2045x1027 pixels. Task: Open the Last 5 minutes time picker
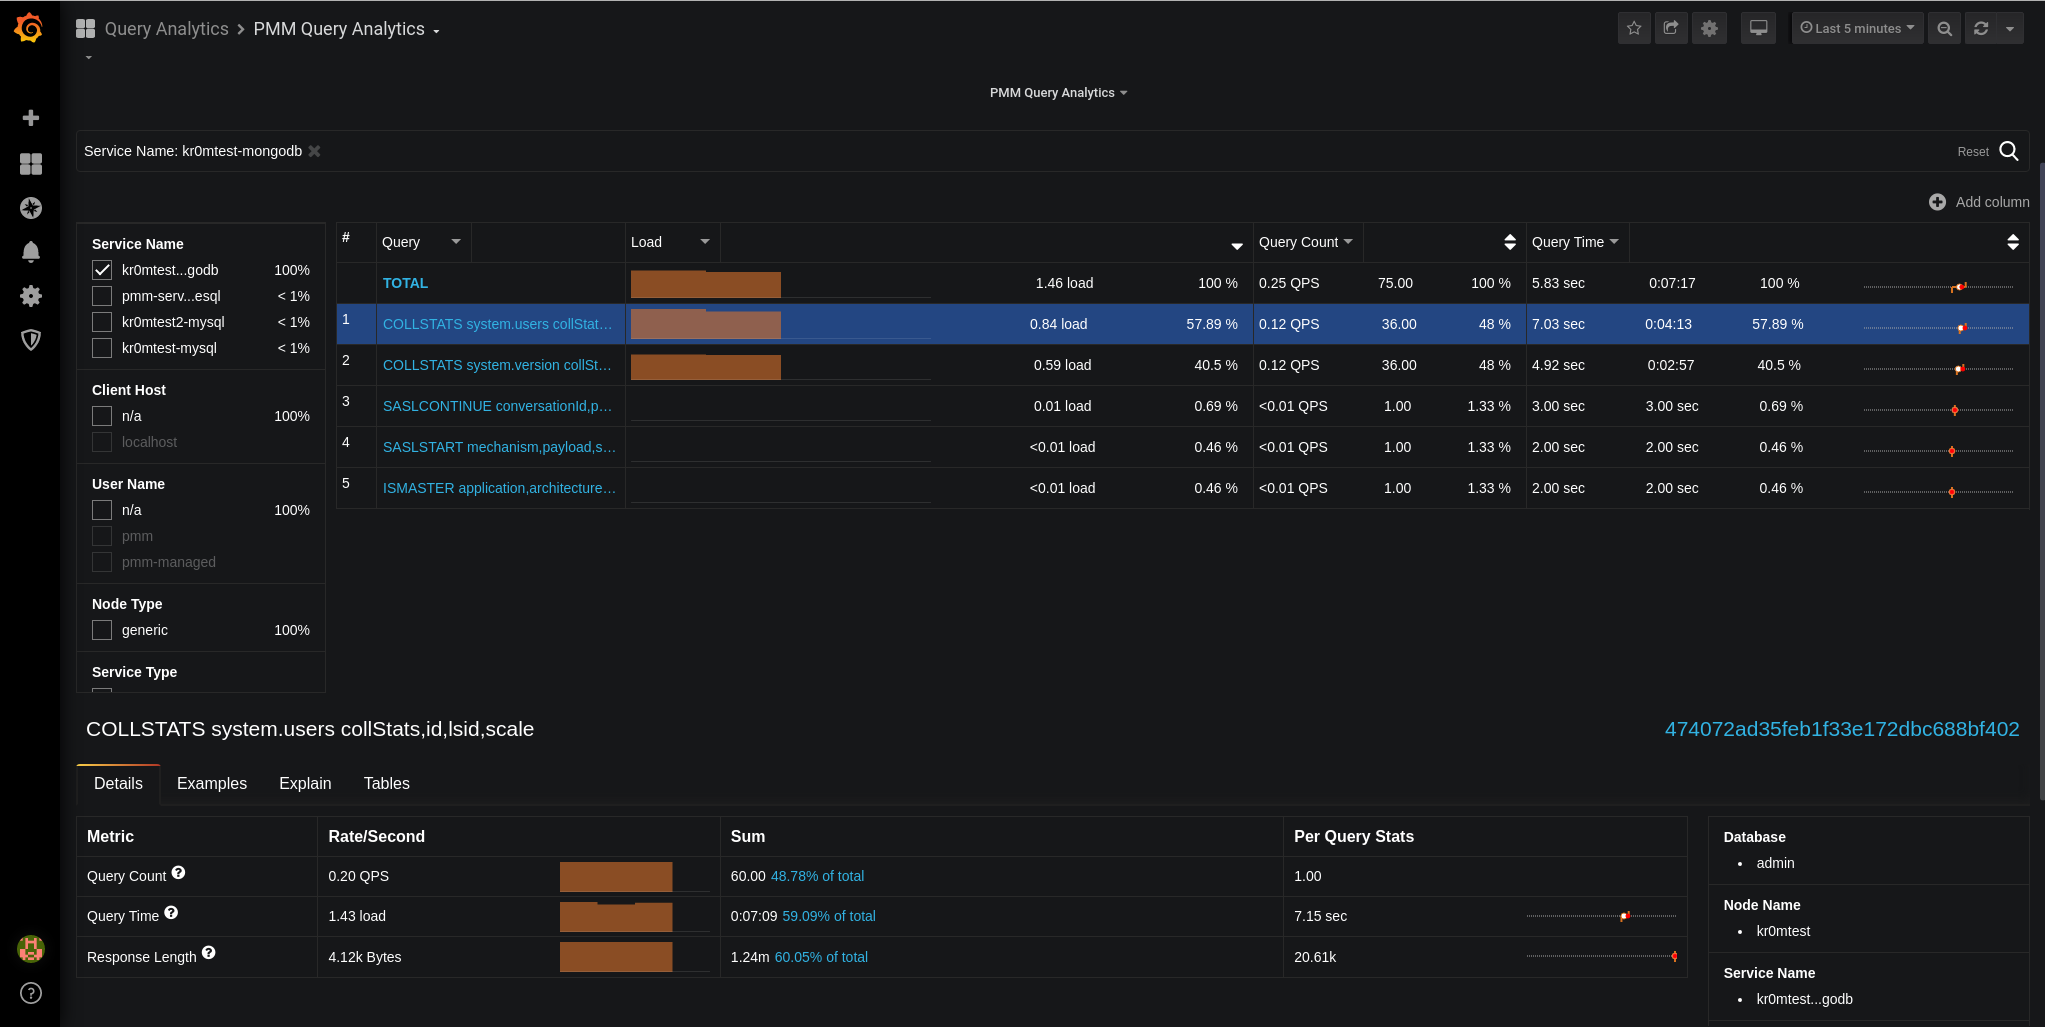click(x=1857, y=28)
